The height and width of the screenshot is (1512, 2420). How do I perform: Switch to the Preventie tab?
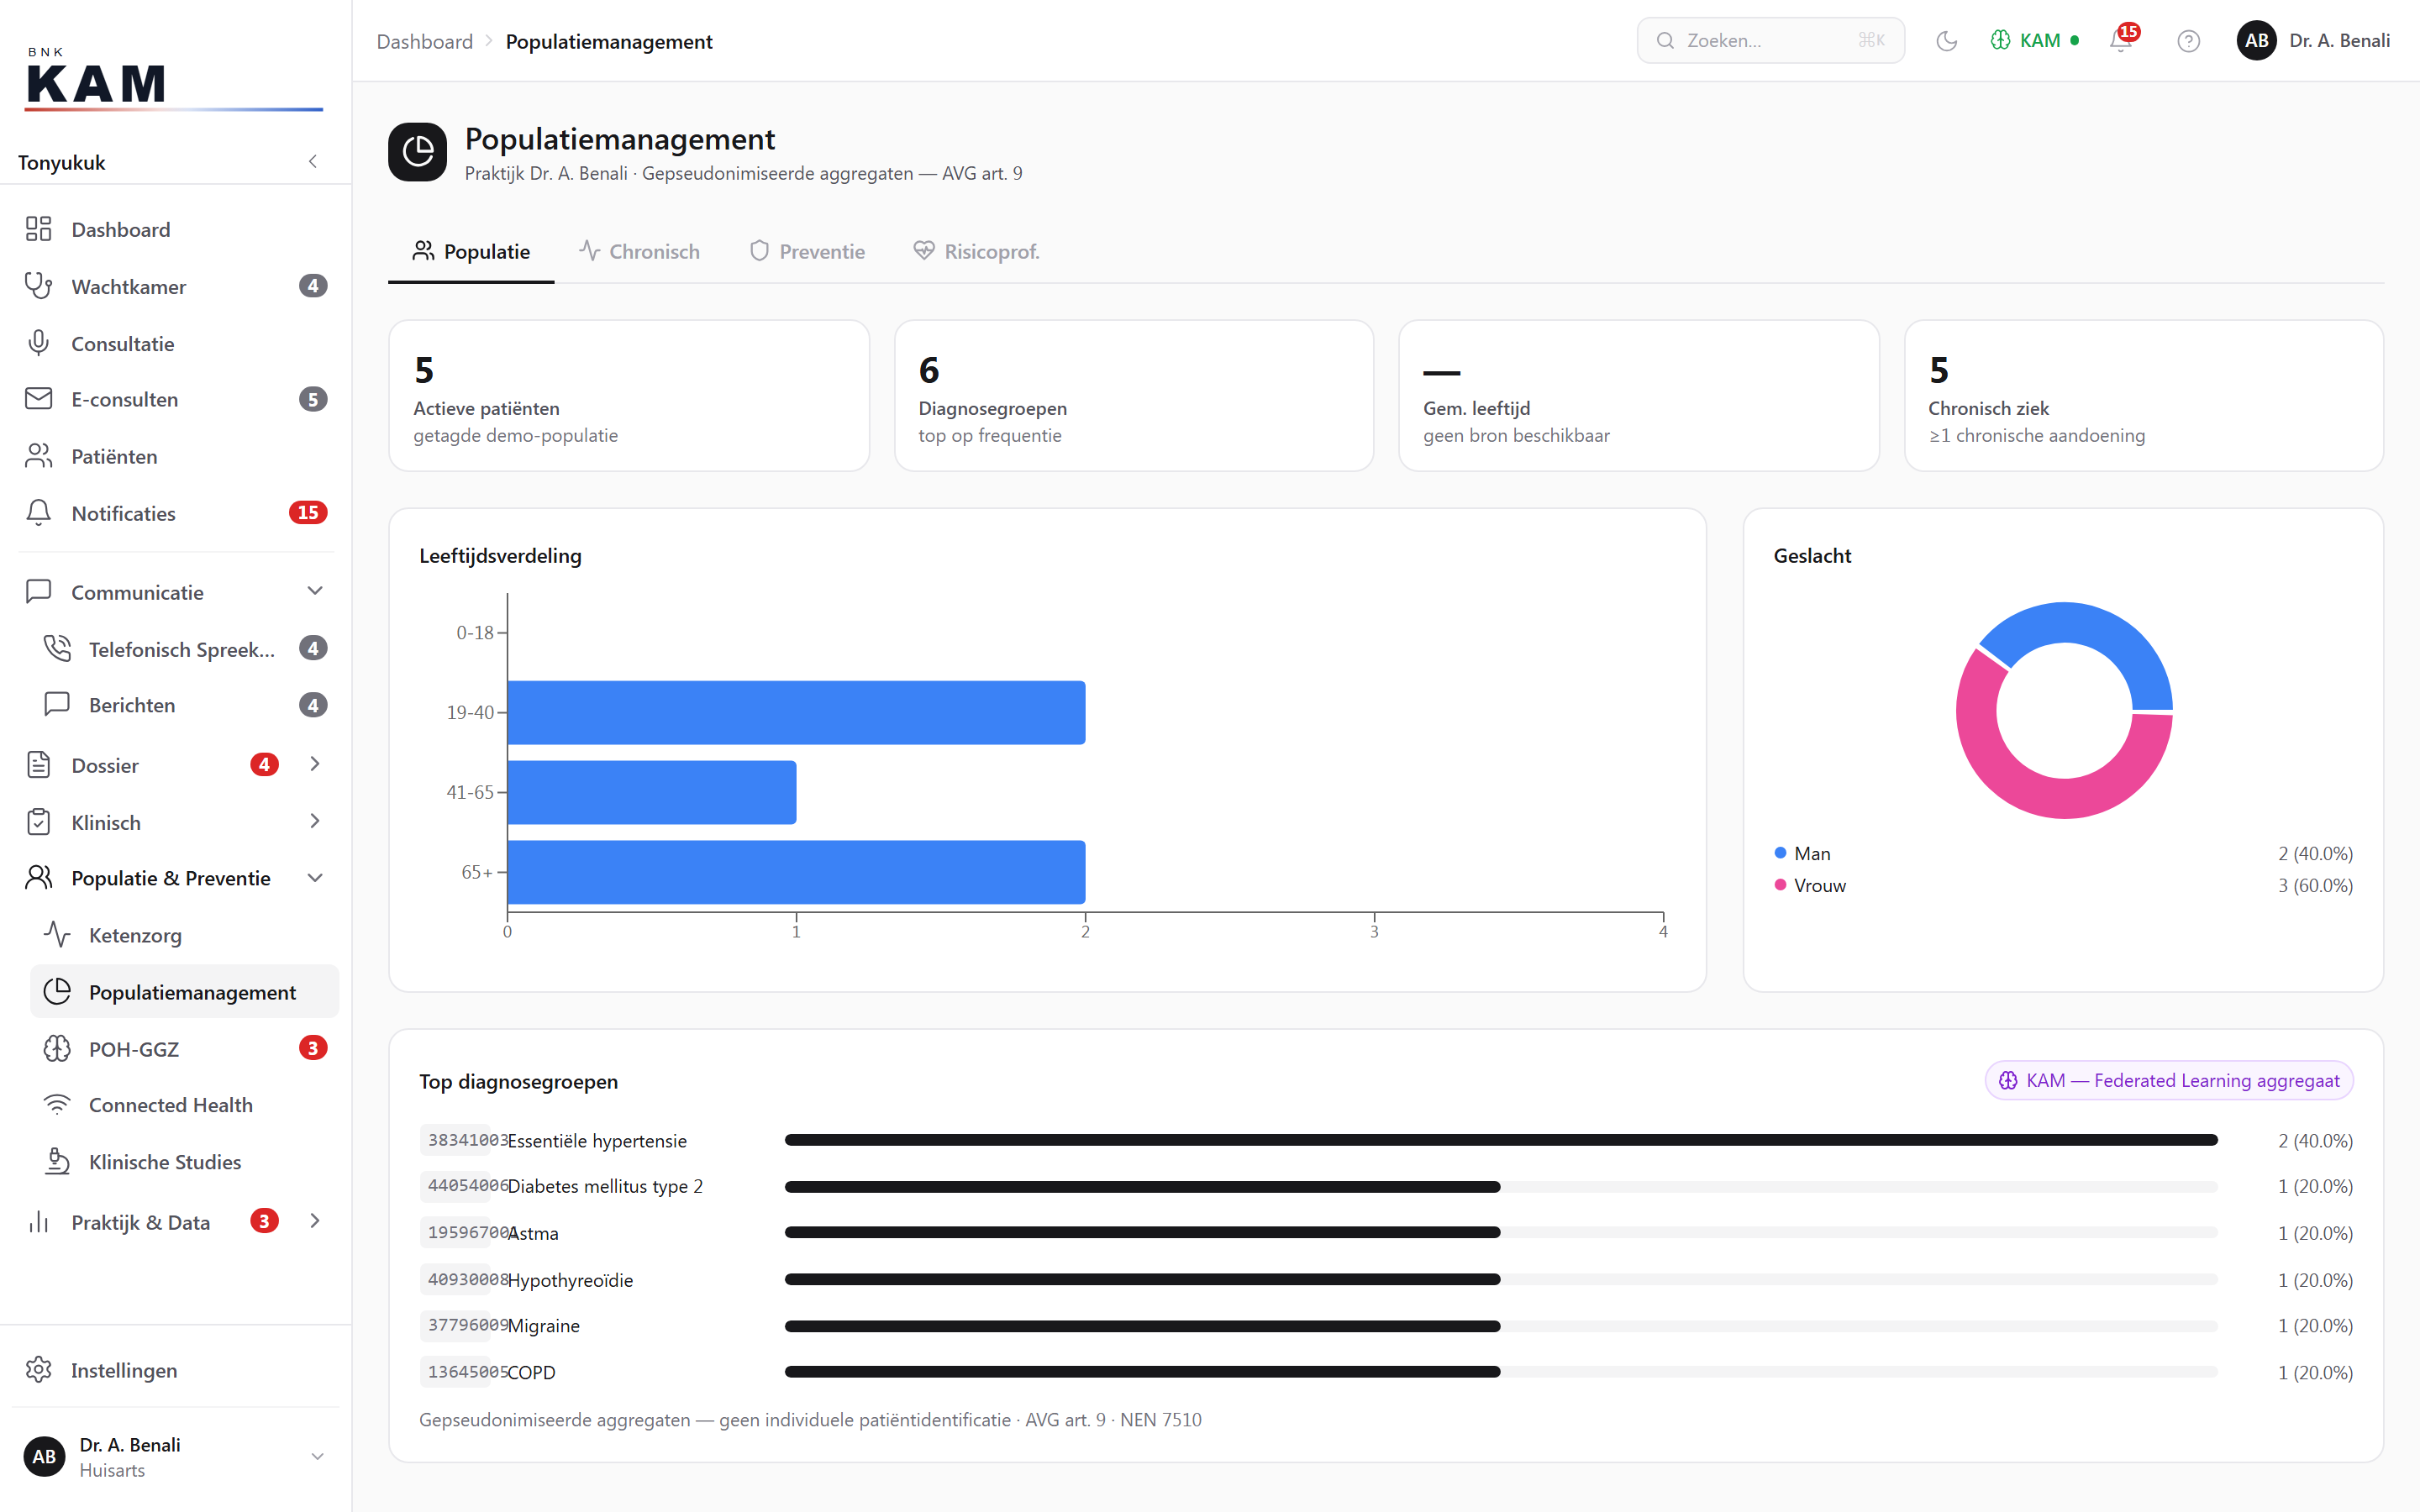[x=807, y=252]
